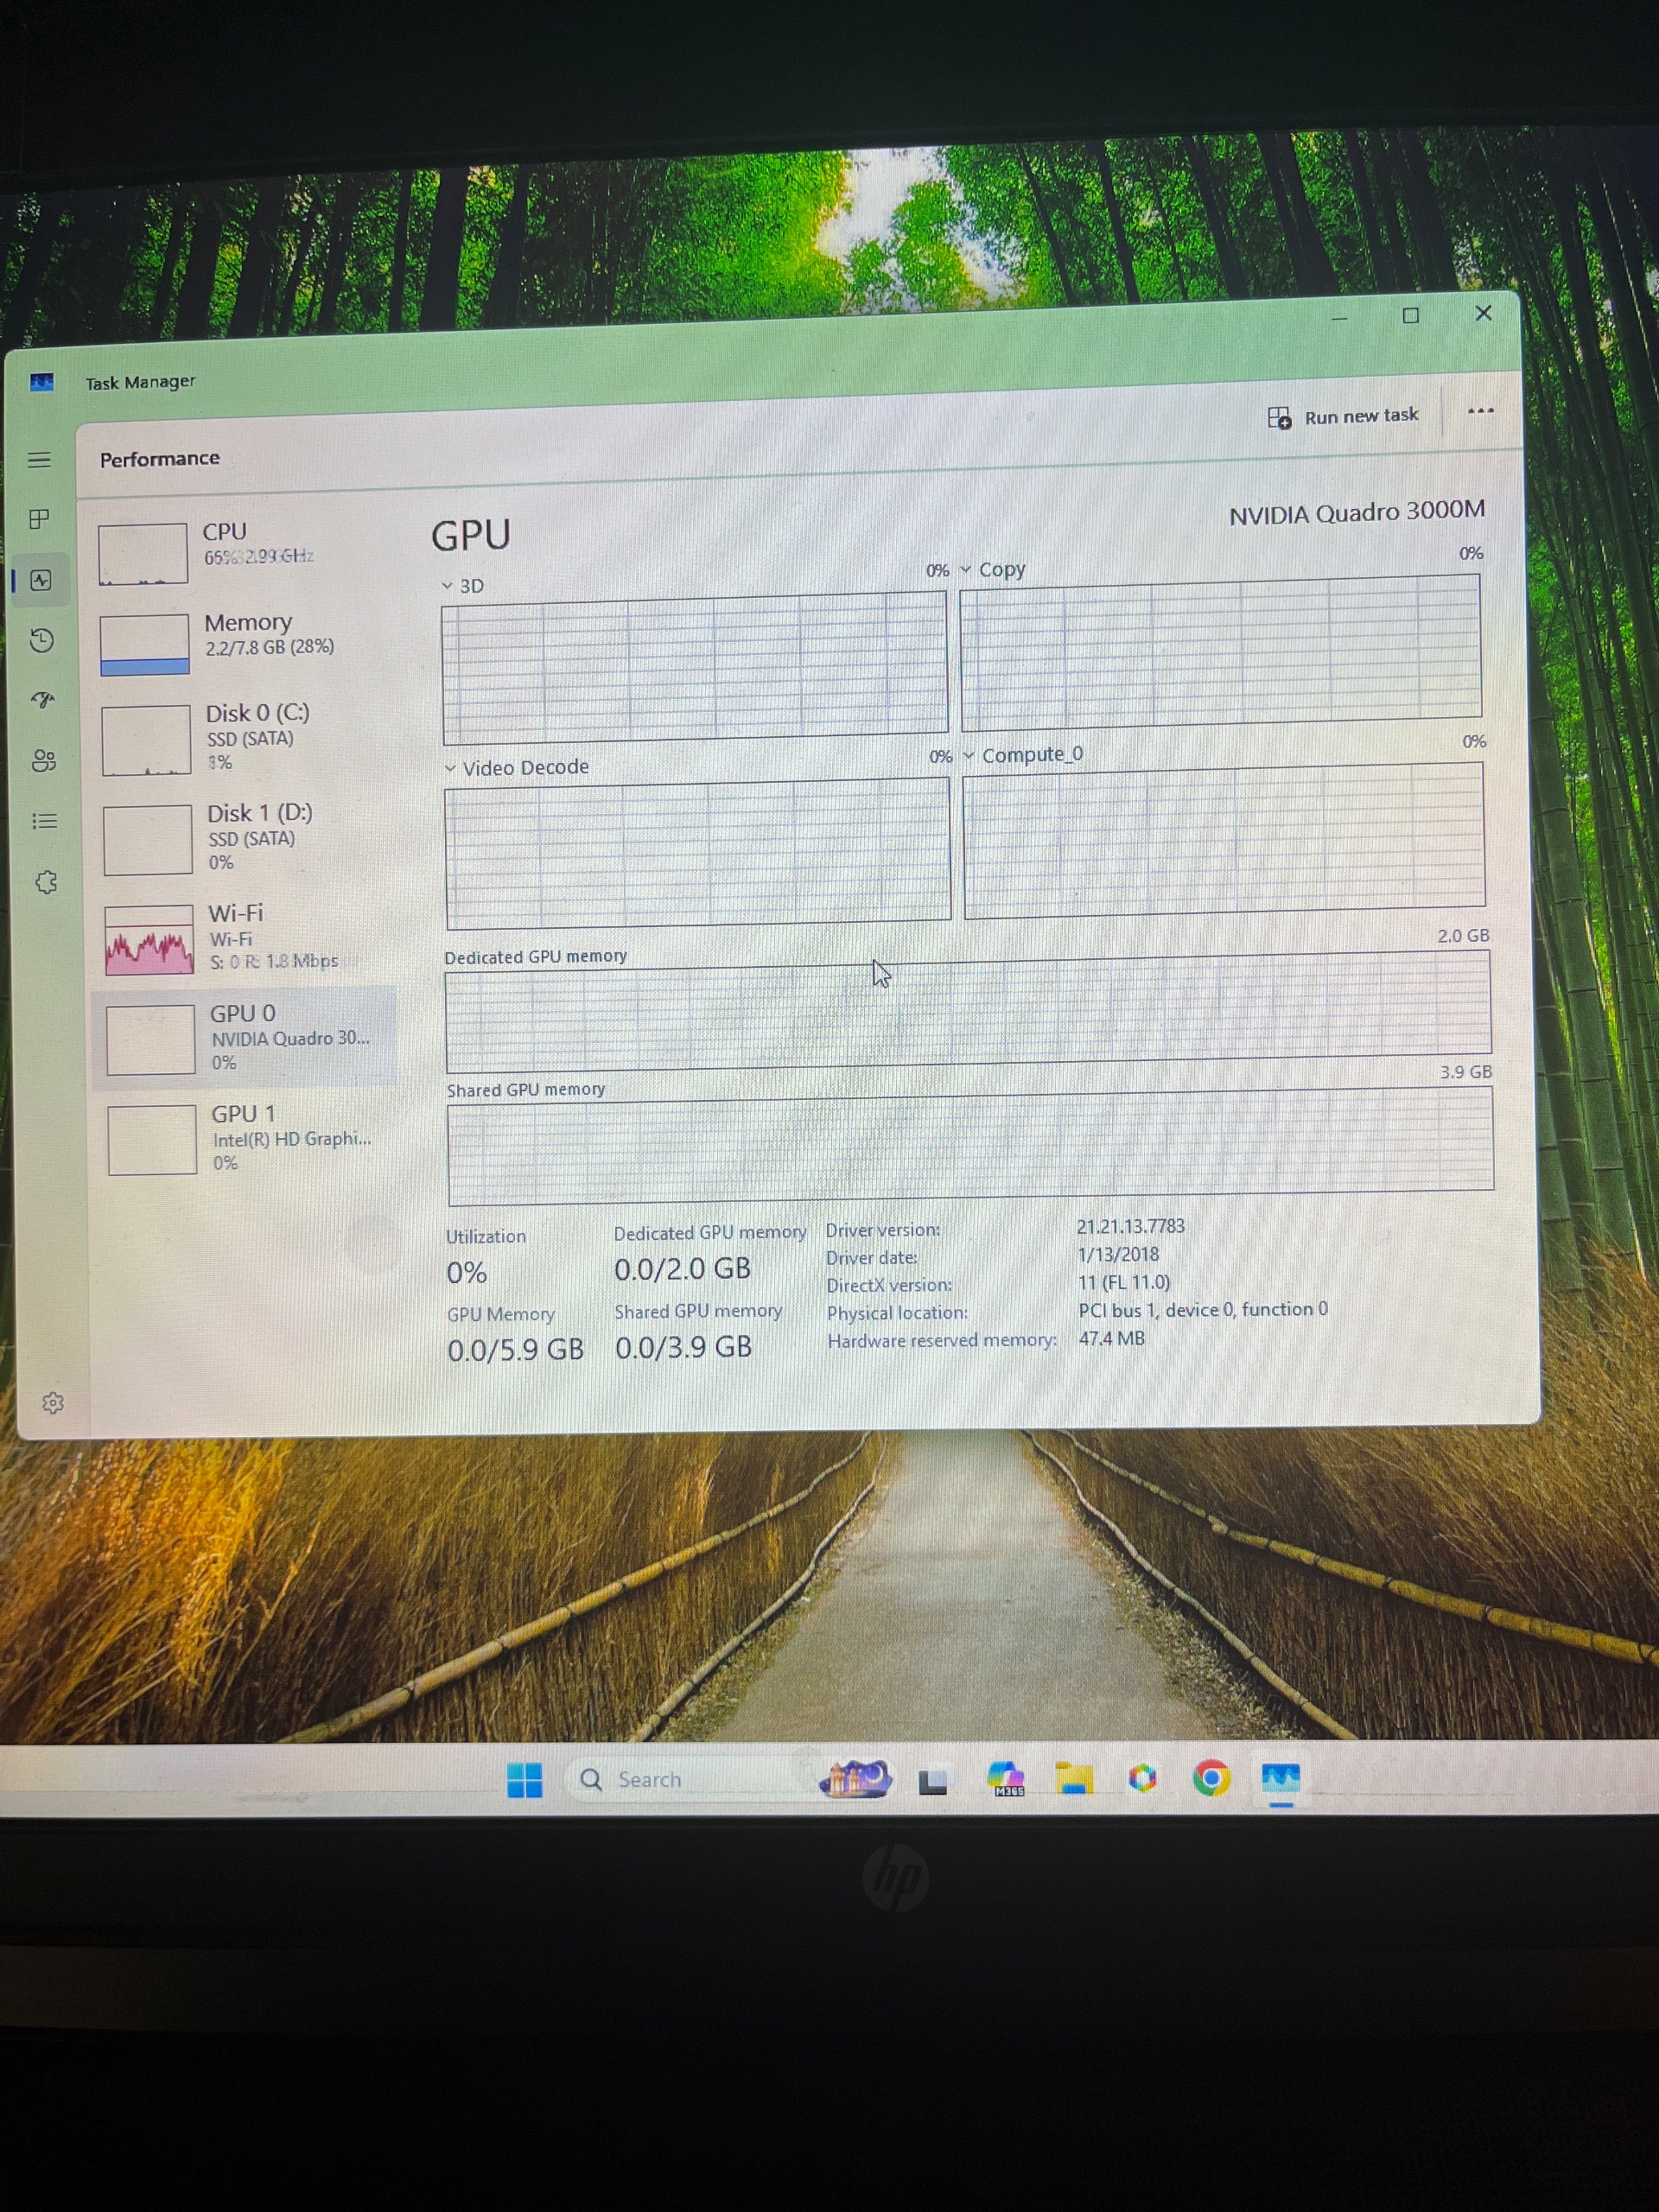Click the Dedicated GPU memory graph
The height and width of the screenshot is (2212, 1659).
tap(968, 1010)
